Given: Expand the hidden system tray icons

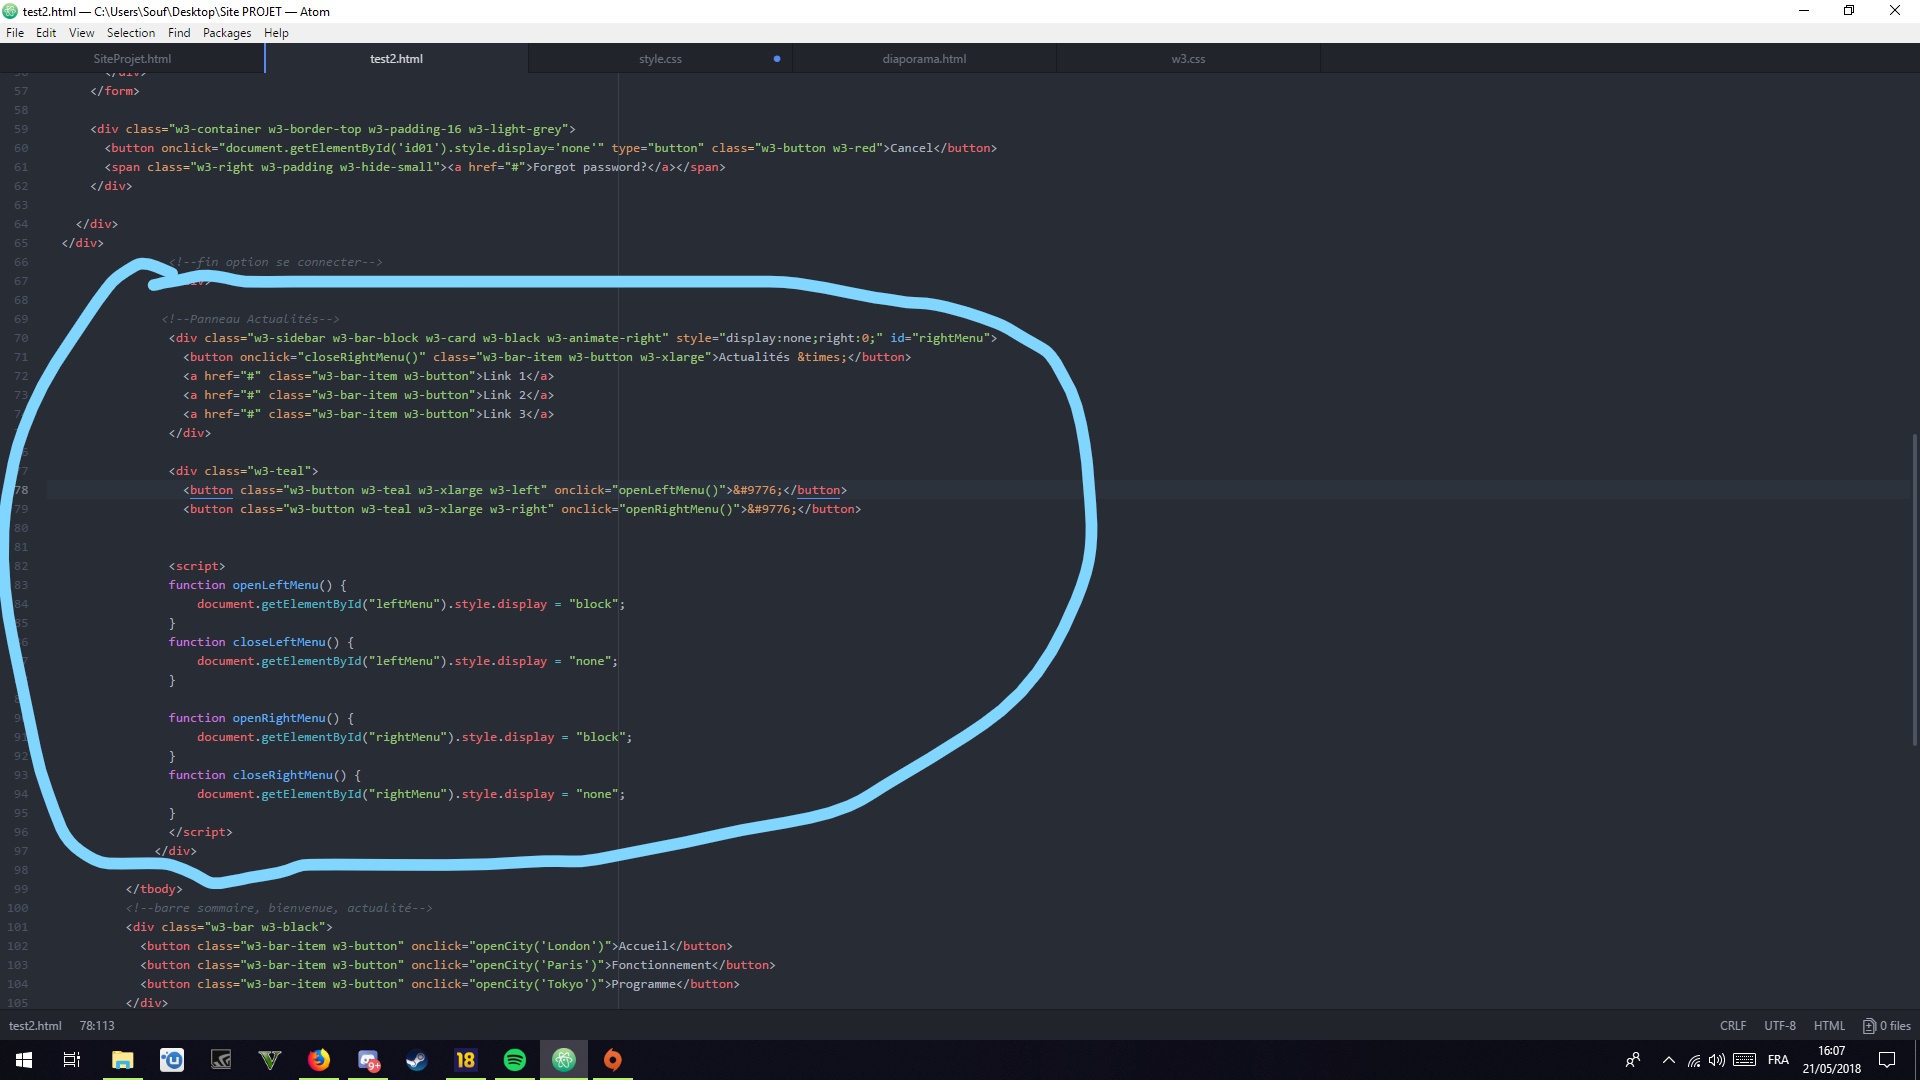Looking at the screenshot, I should click(1668, 1060).
